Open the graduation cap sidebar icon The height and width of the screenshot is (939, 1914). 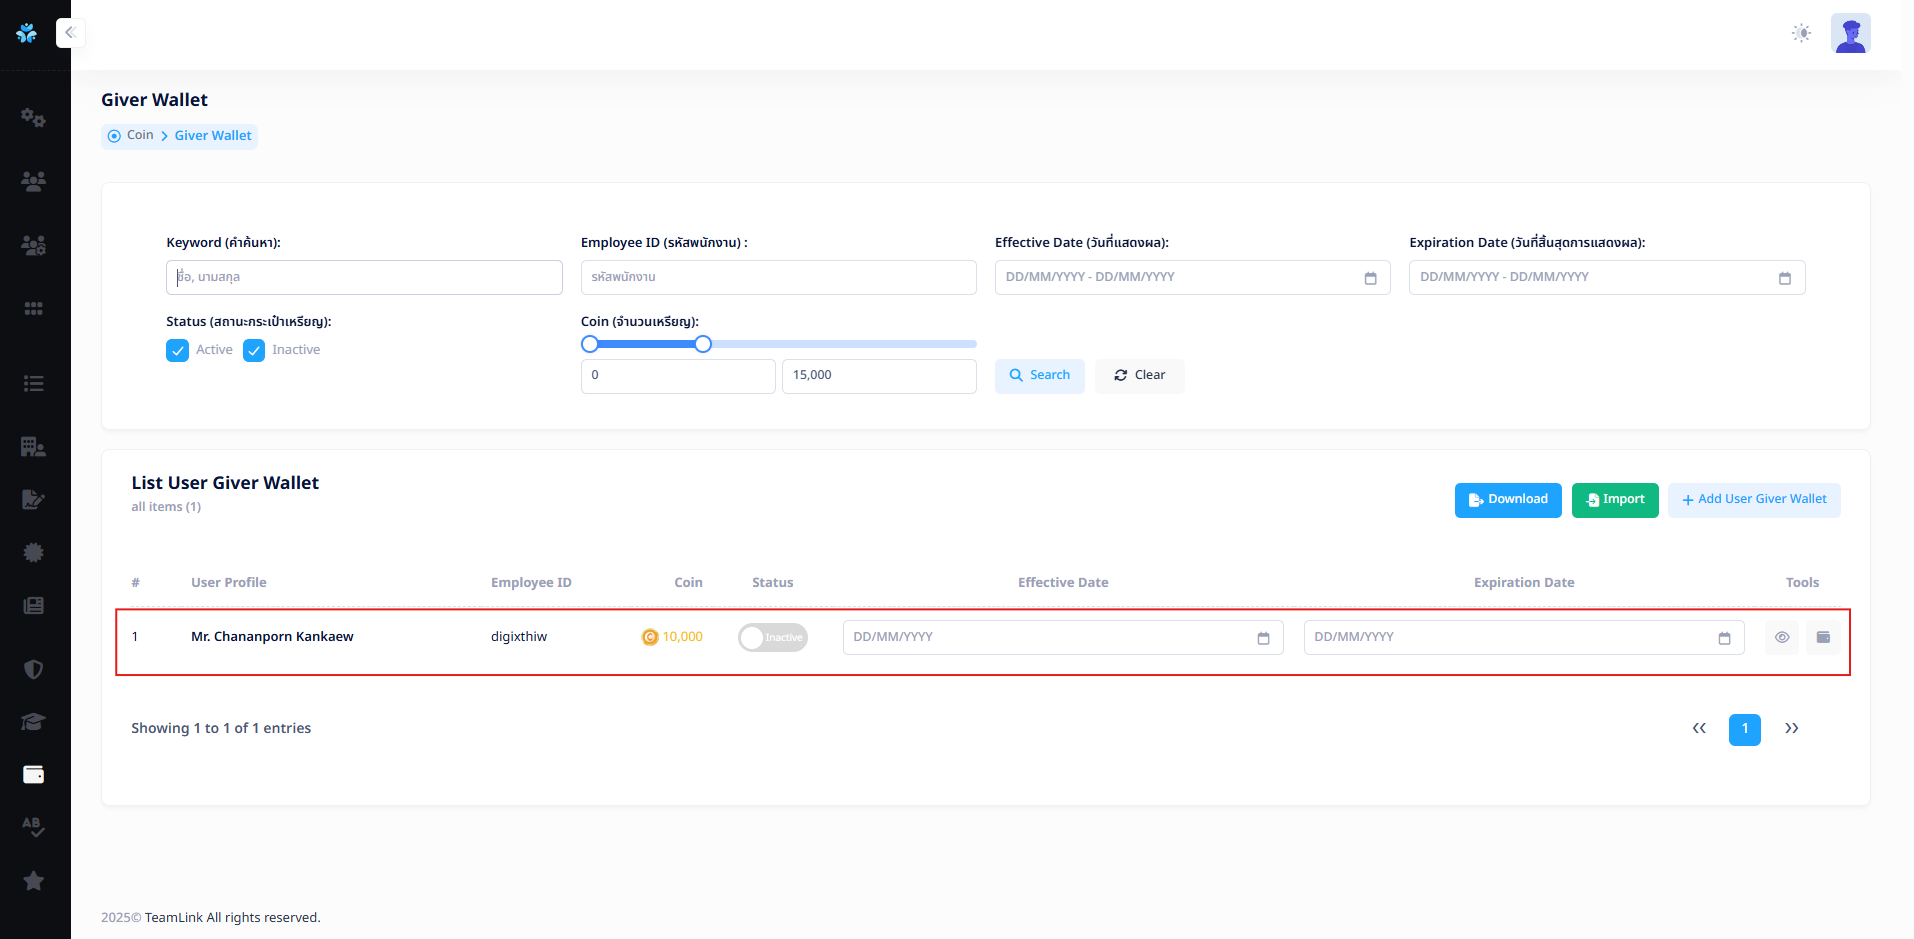33,722
